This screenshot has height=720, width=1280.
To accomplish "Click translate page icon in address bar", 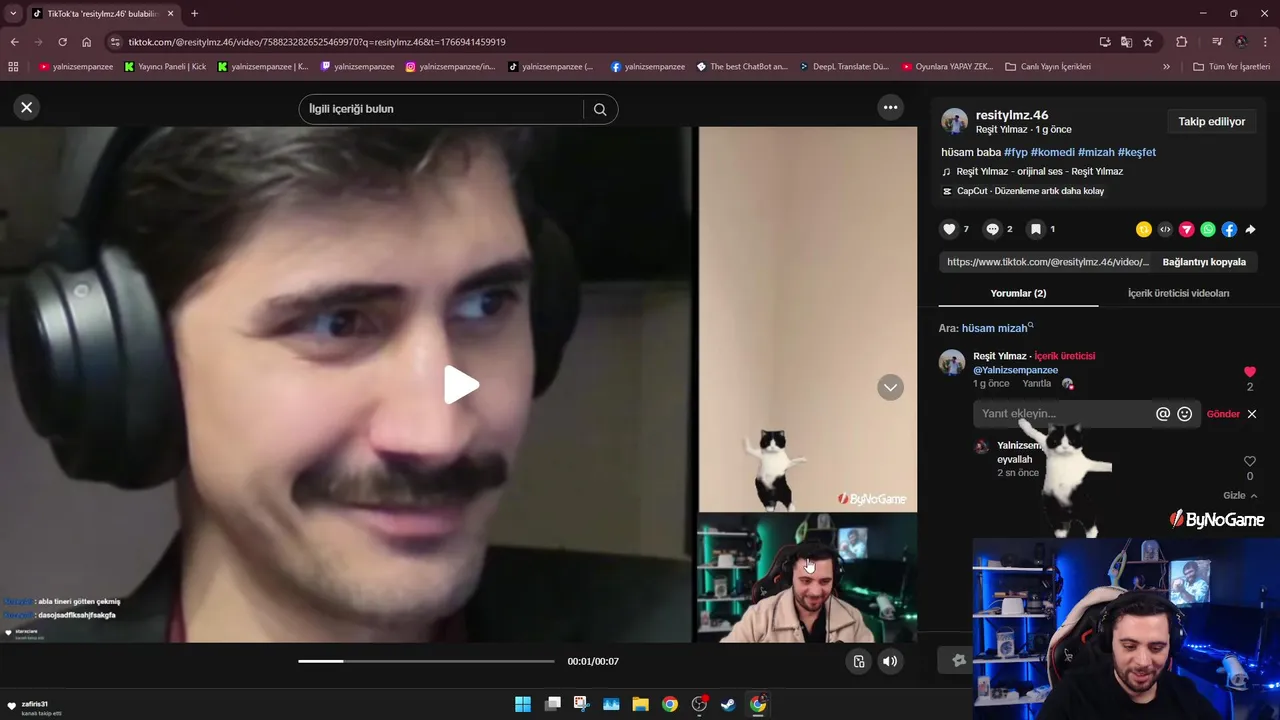I will click(x=1126, y=42).
